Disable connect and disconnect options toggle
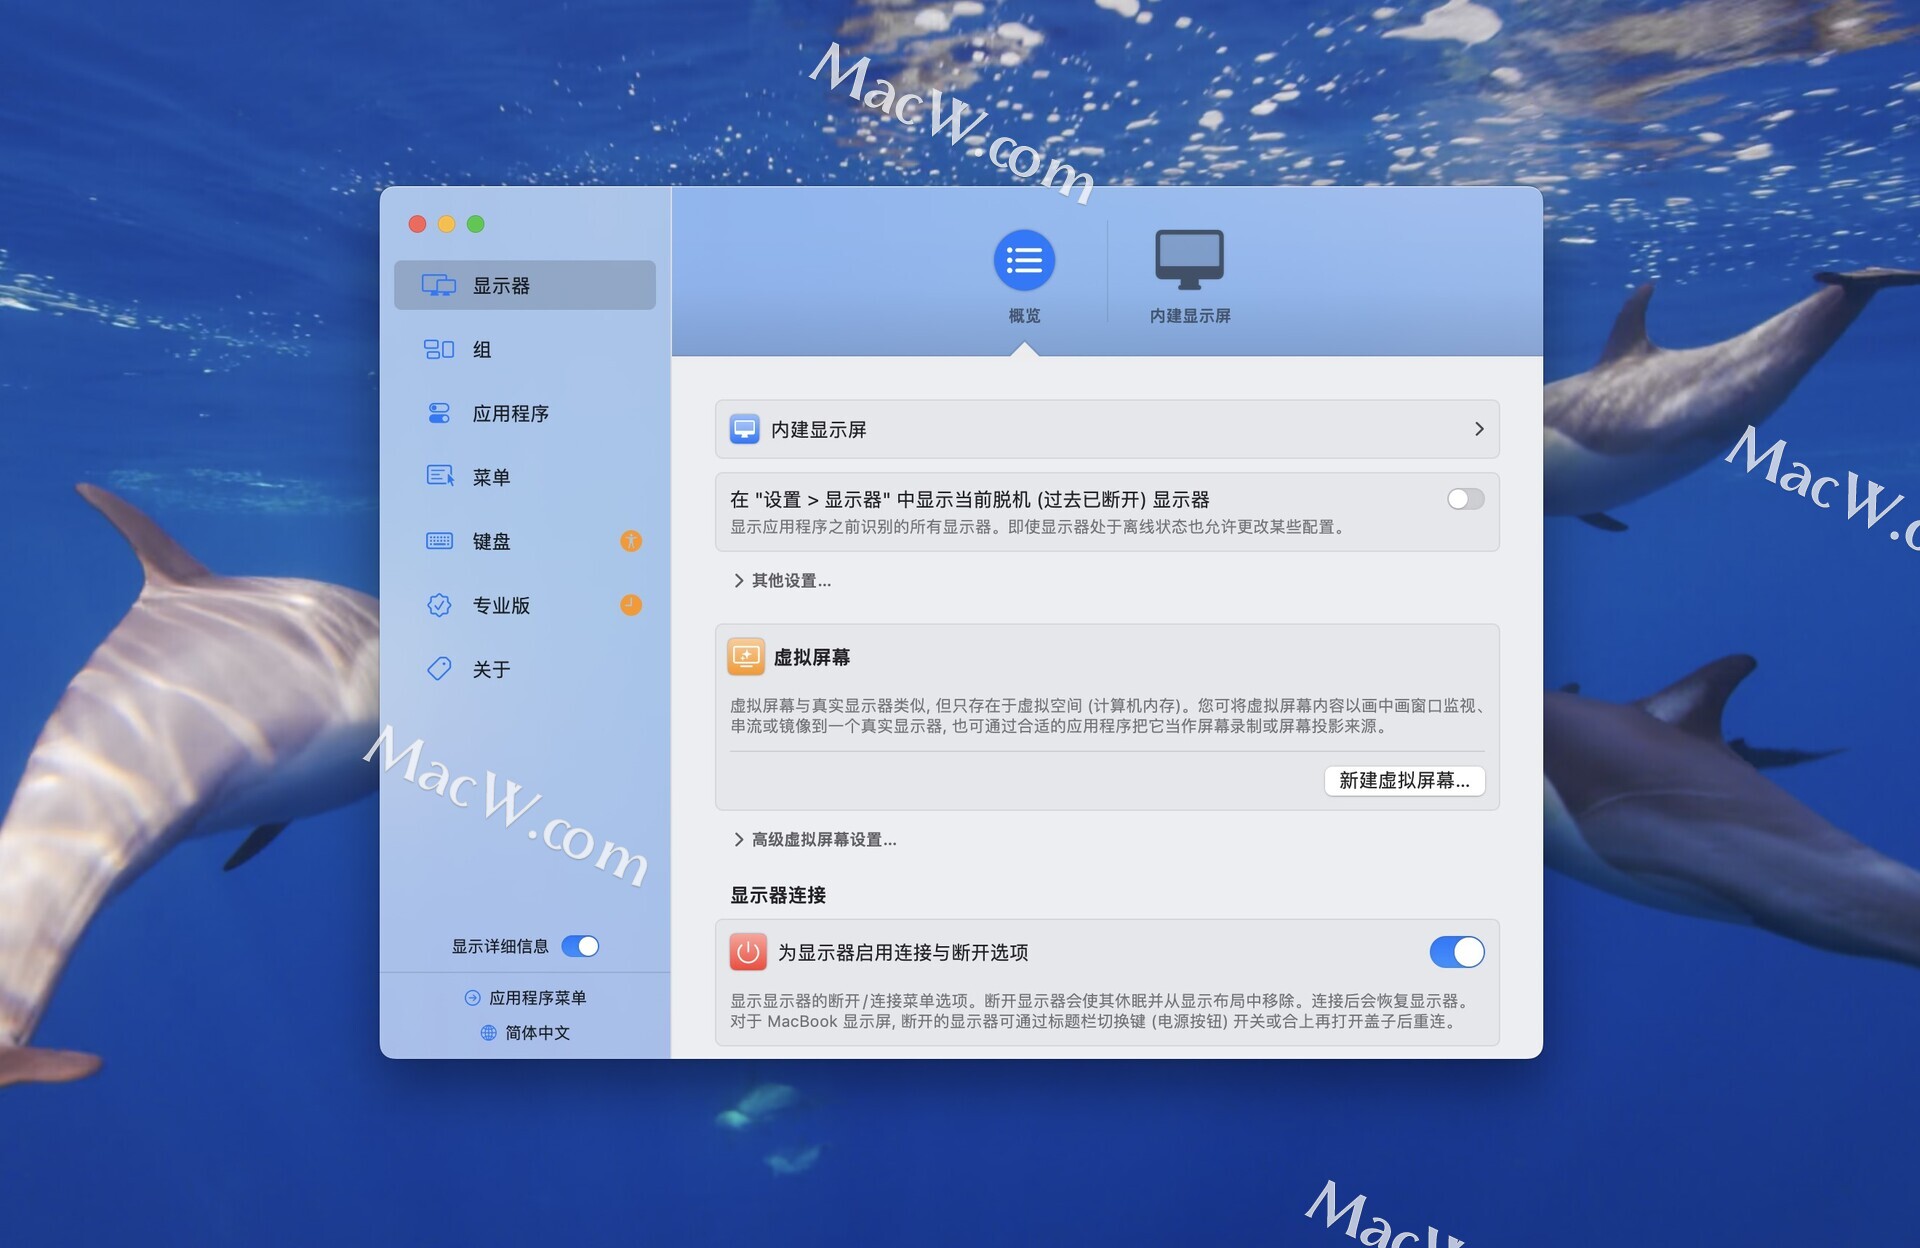Viewport: 1920px width, 1248px height. pos(1456,952)
